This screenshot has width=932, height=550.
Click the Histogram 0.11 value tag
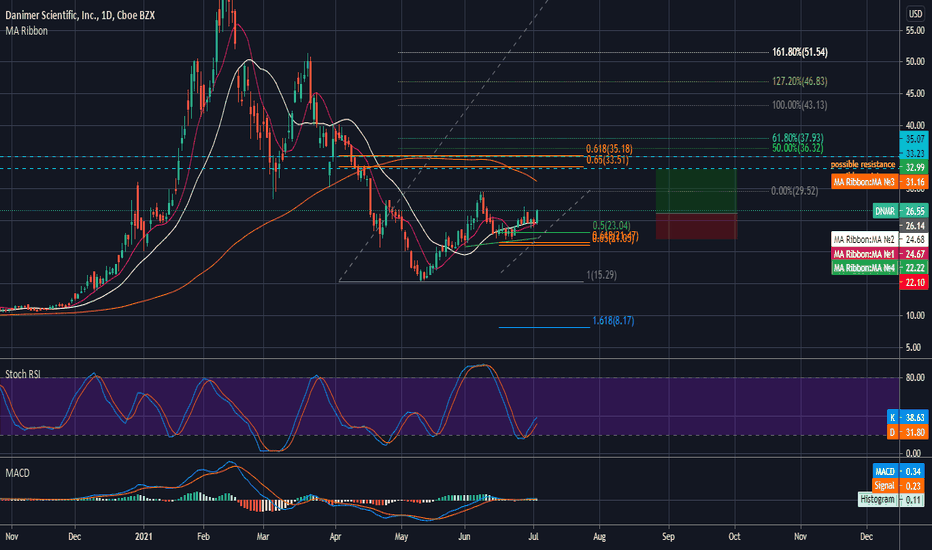click(892, 499)
